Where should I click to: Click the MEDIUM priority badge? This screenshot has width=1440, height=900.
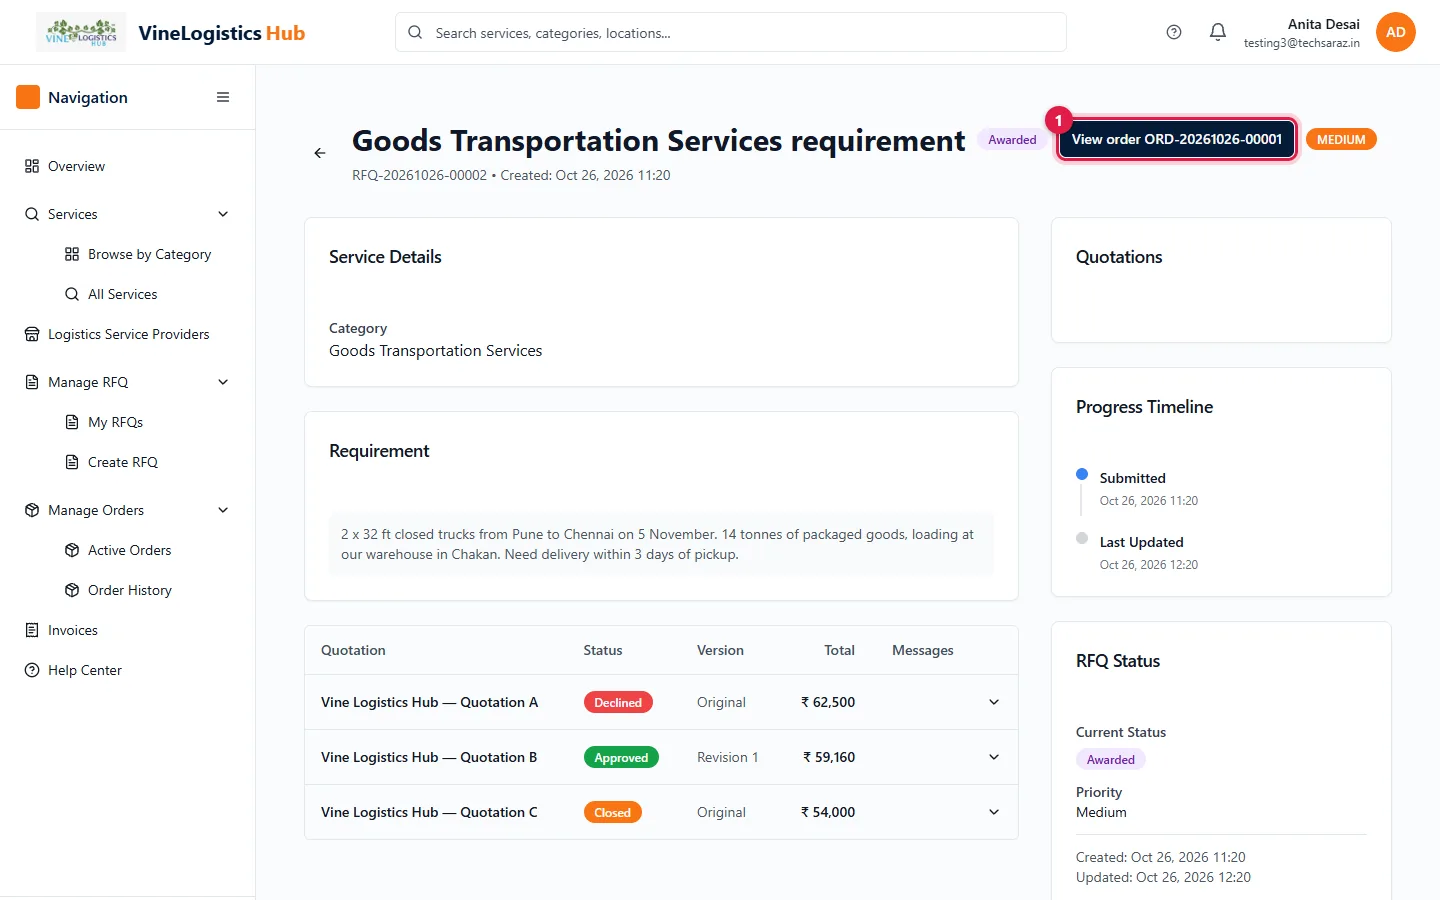1341,140
